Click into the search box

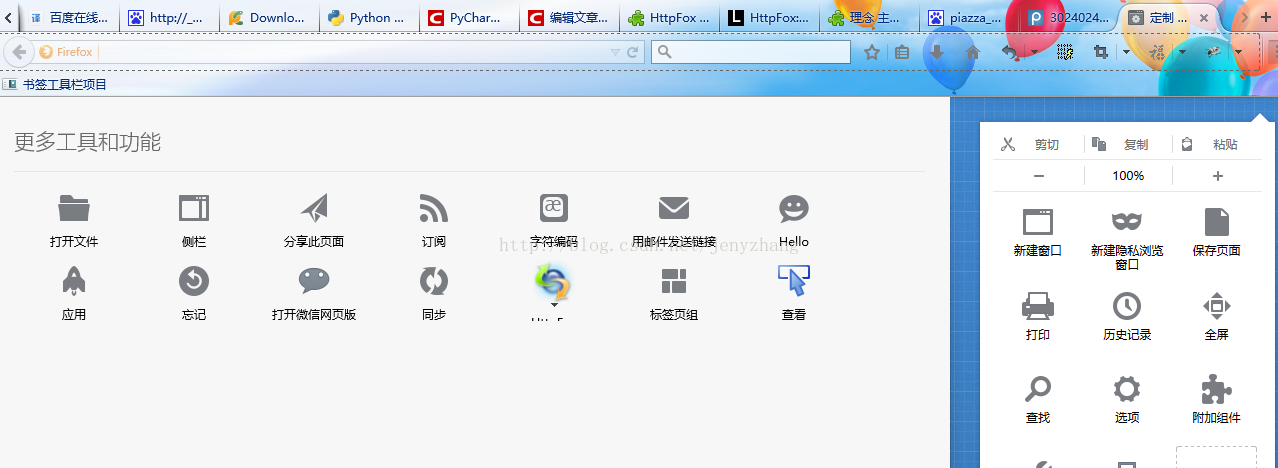(752, 52)
